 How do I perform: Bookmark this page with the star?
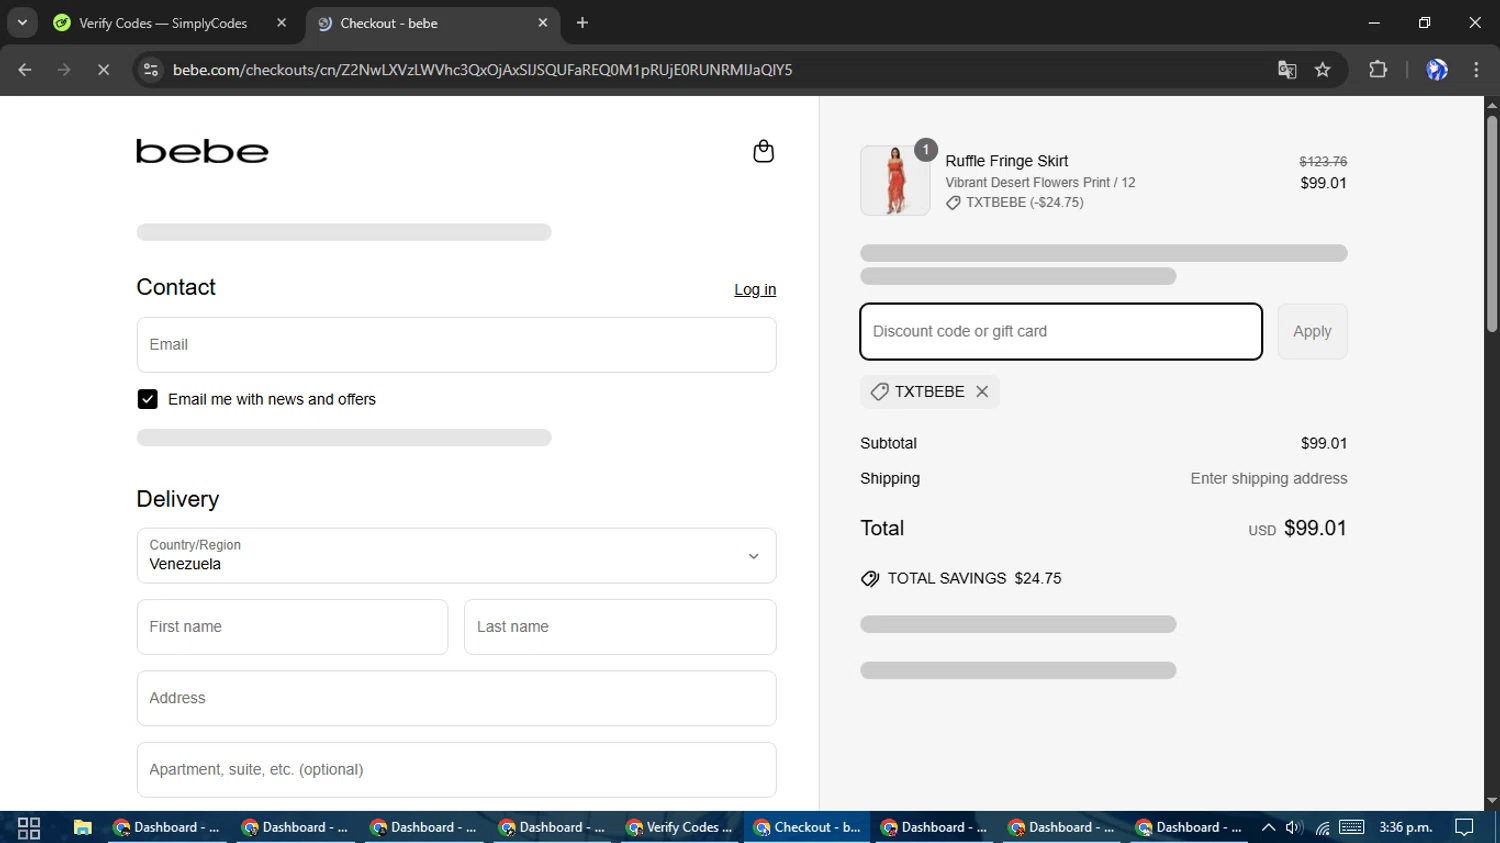pyautogui.click(x=1323, y=70)
